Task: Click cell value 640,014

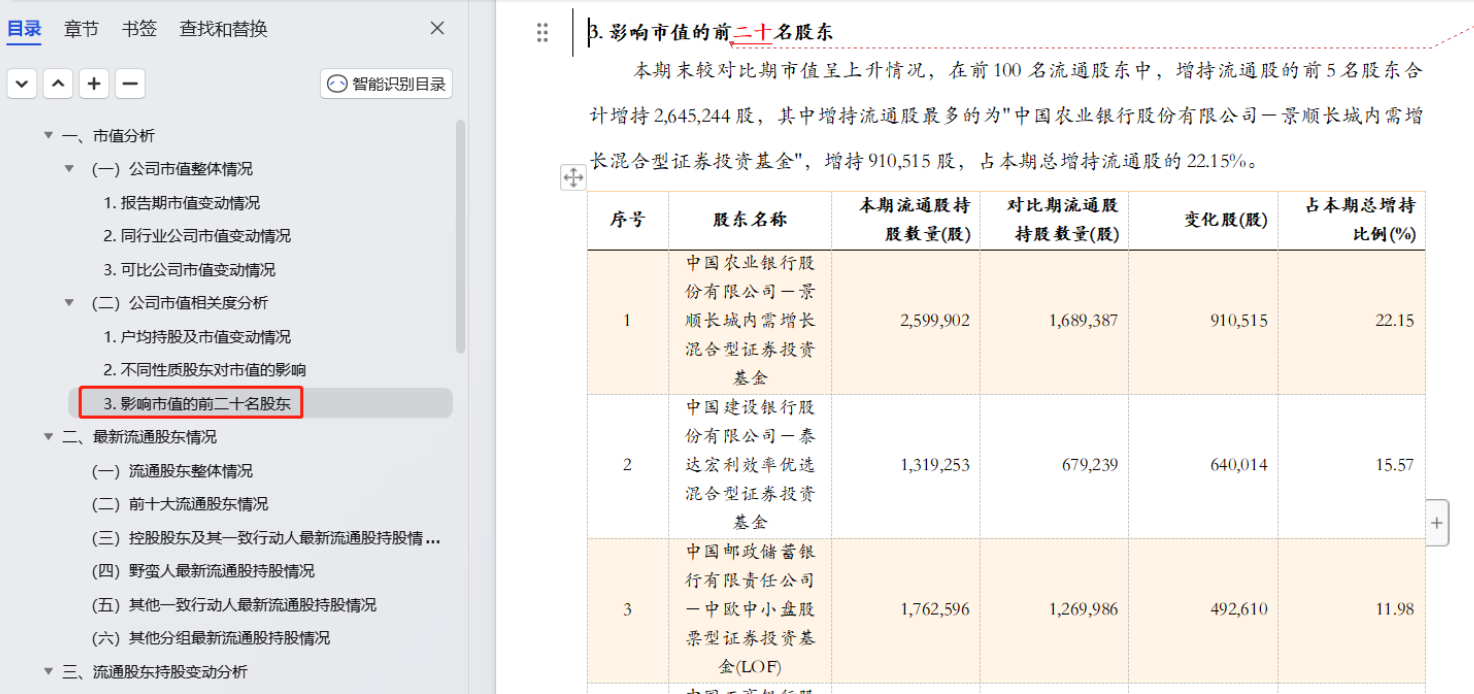Action: (x=1238, y=464)
